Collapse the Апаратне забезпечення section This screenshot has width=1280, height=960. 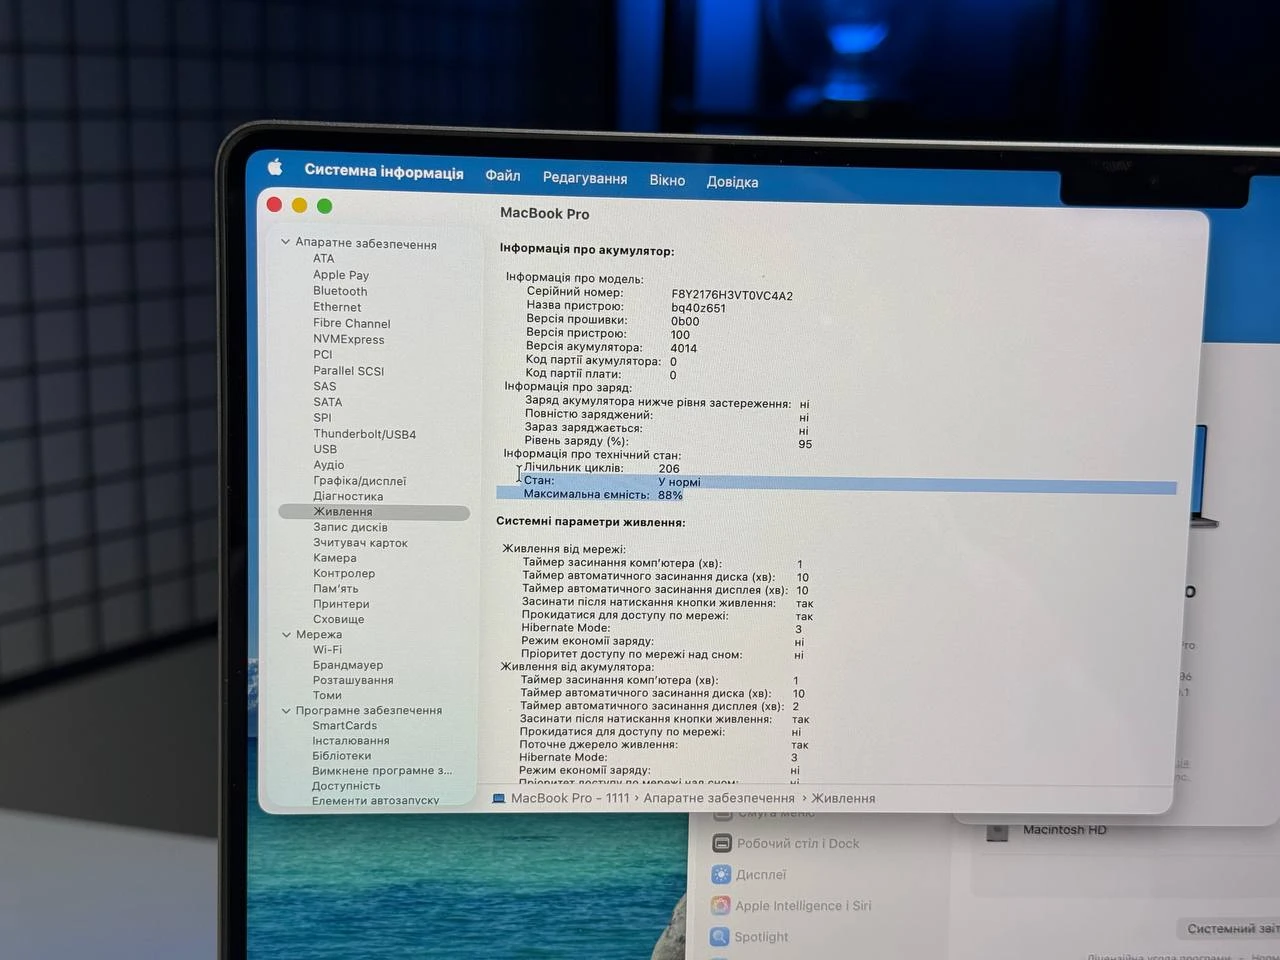tap(286, 241)
